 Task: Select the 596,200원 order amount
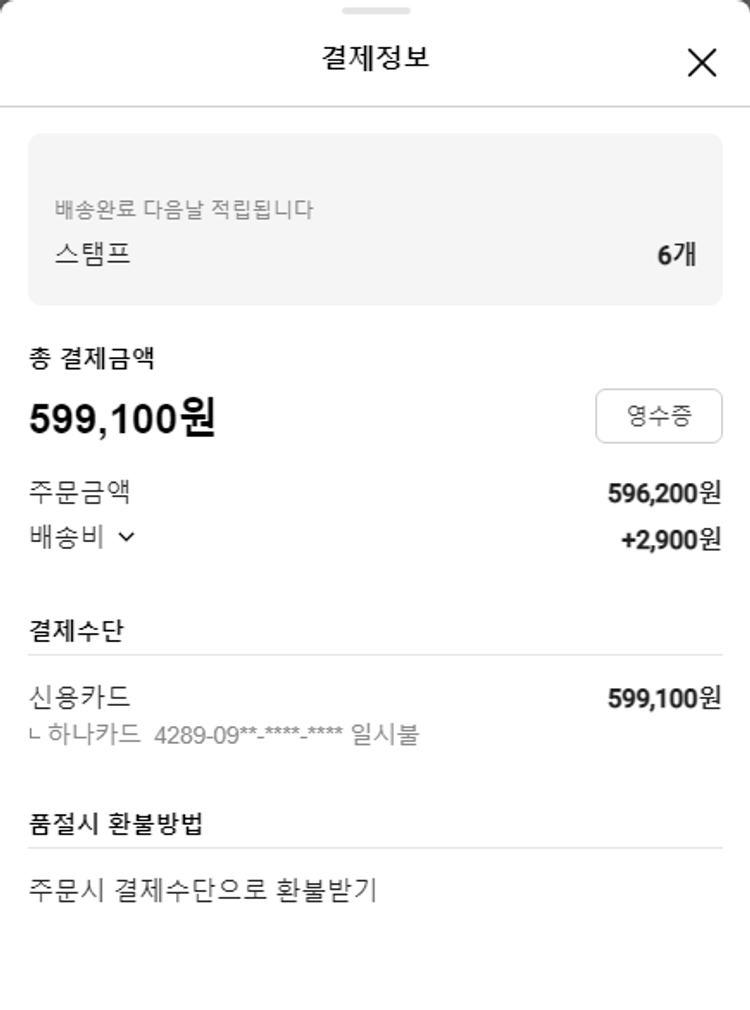coord(664,493)
